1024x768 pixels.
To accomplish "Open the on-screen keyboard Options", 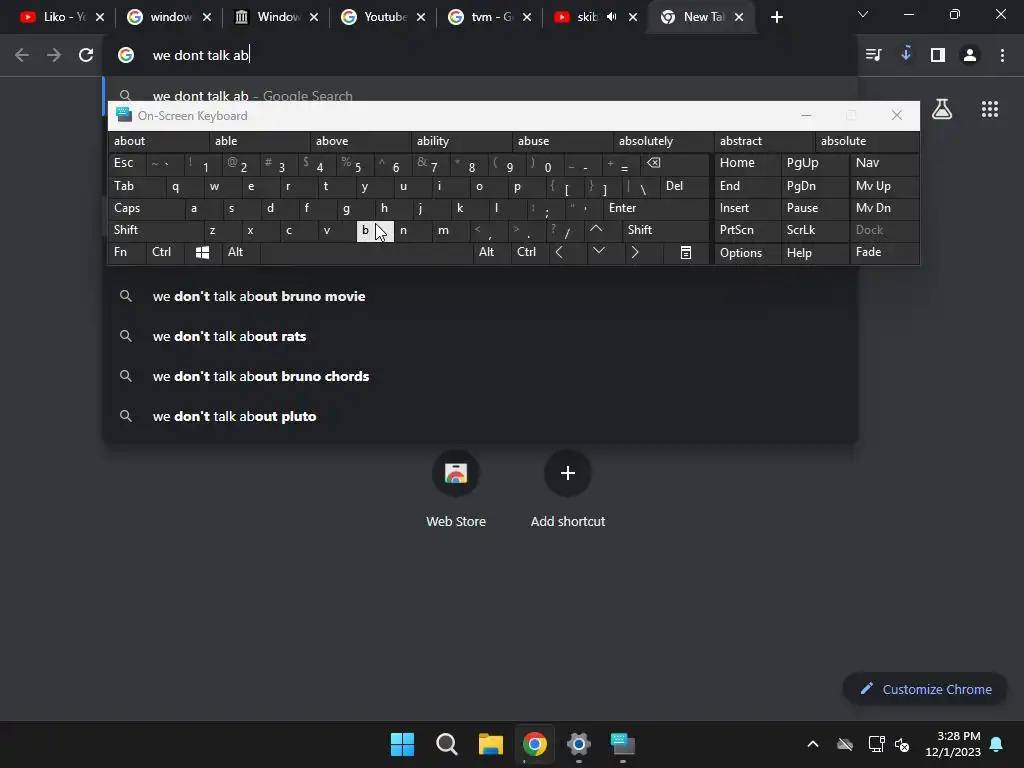I will point(747,252).
